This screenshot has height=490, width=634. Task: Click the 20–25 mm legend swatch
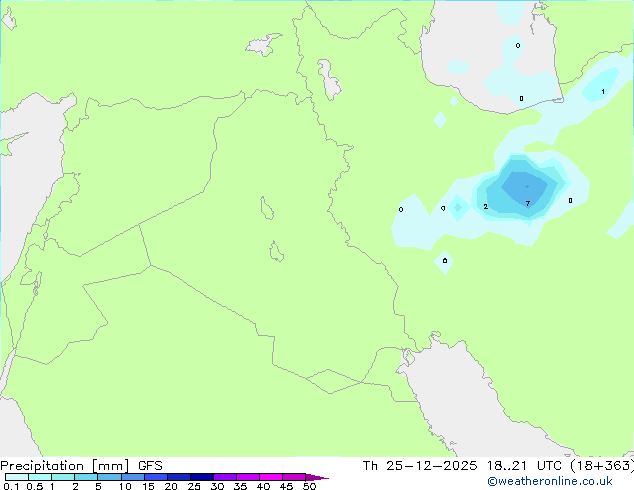pyautogui.click(x=179, y=477)
